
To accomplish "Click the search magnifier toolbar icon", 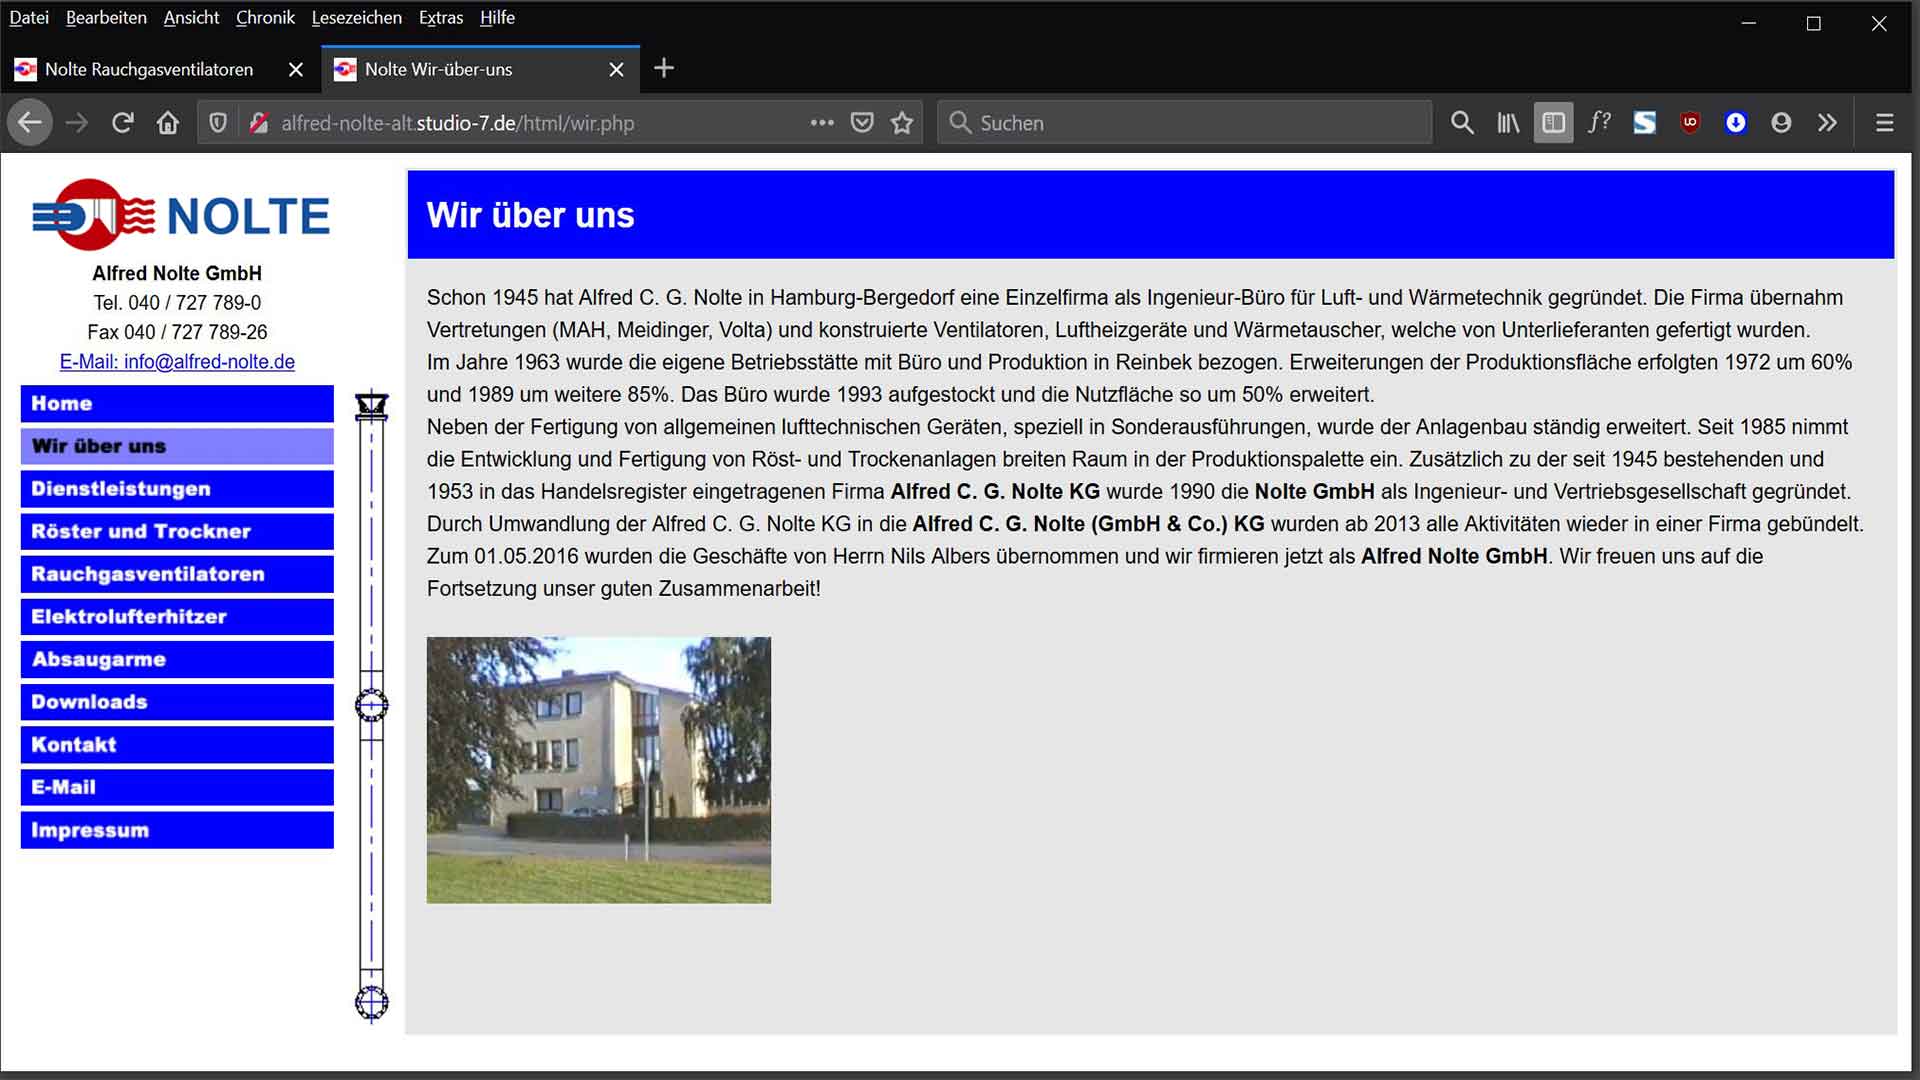I will pyautogui.click(x=1462, y=123).
